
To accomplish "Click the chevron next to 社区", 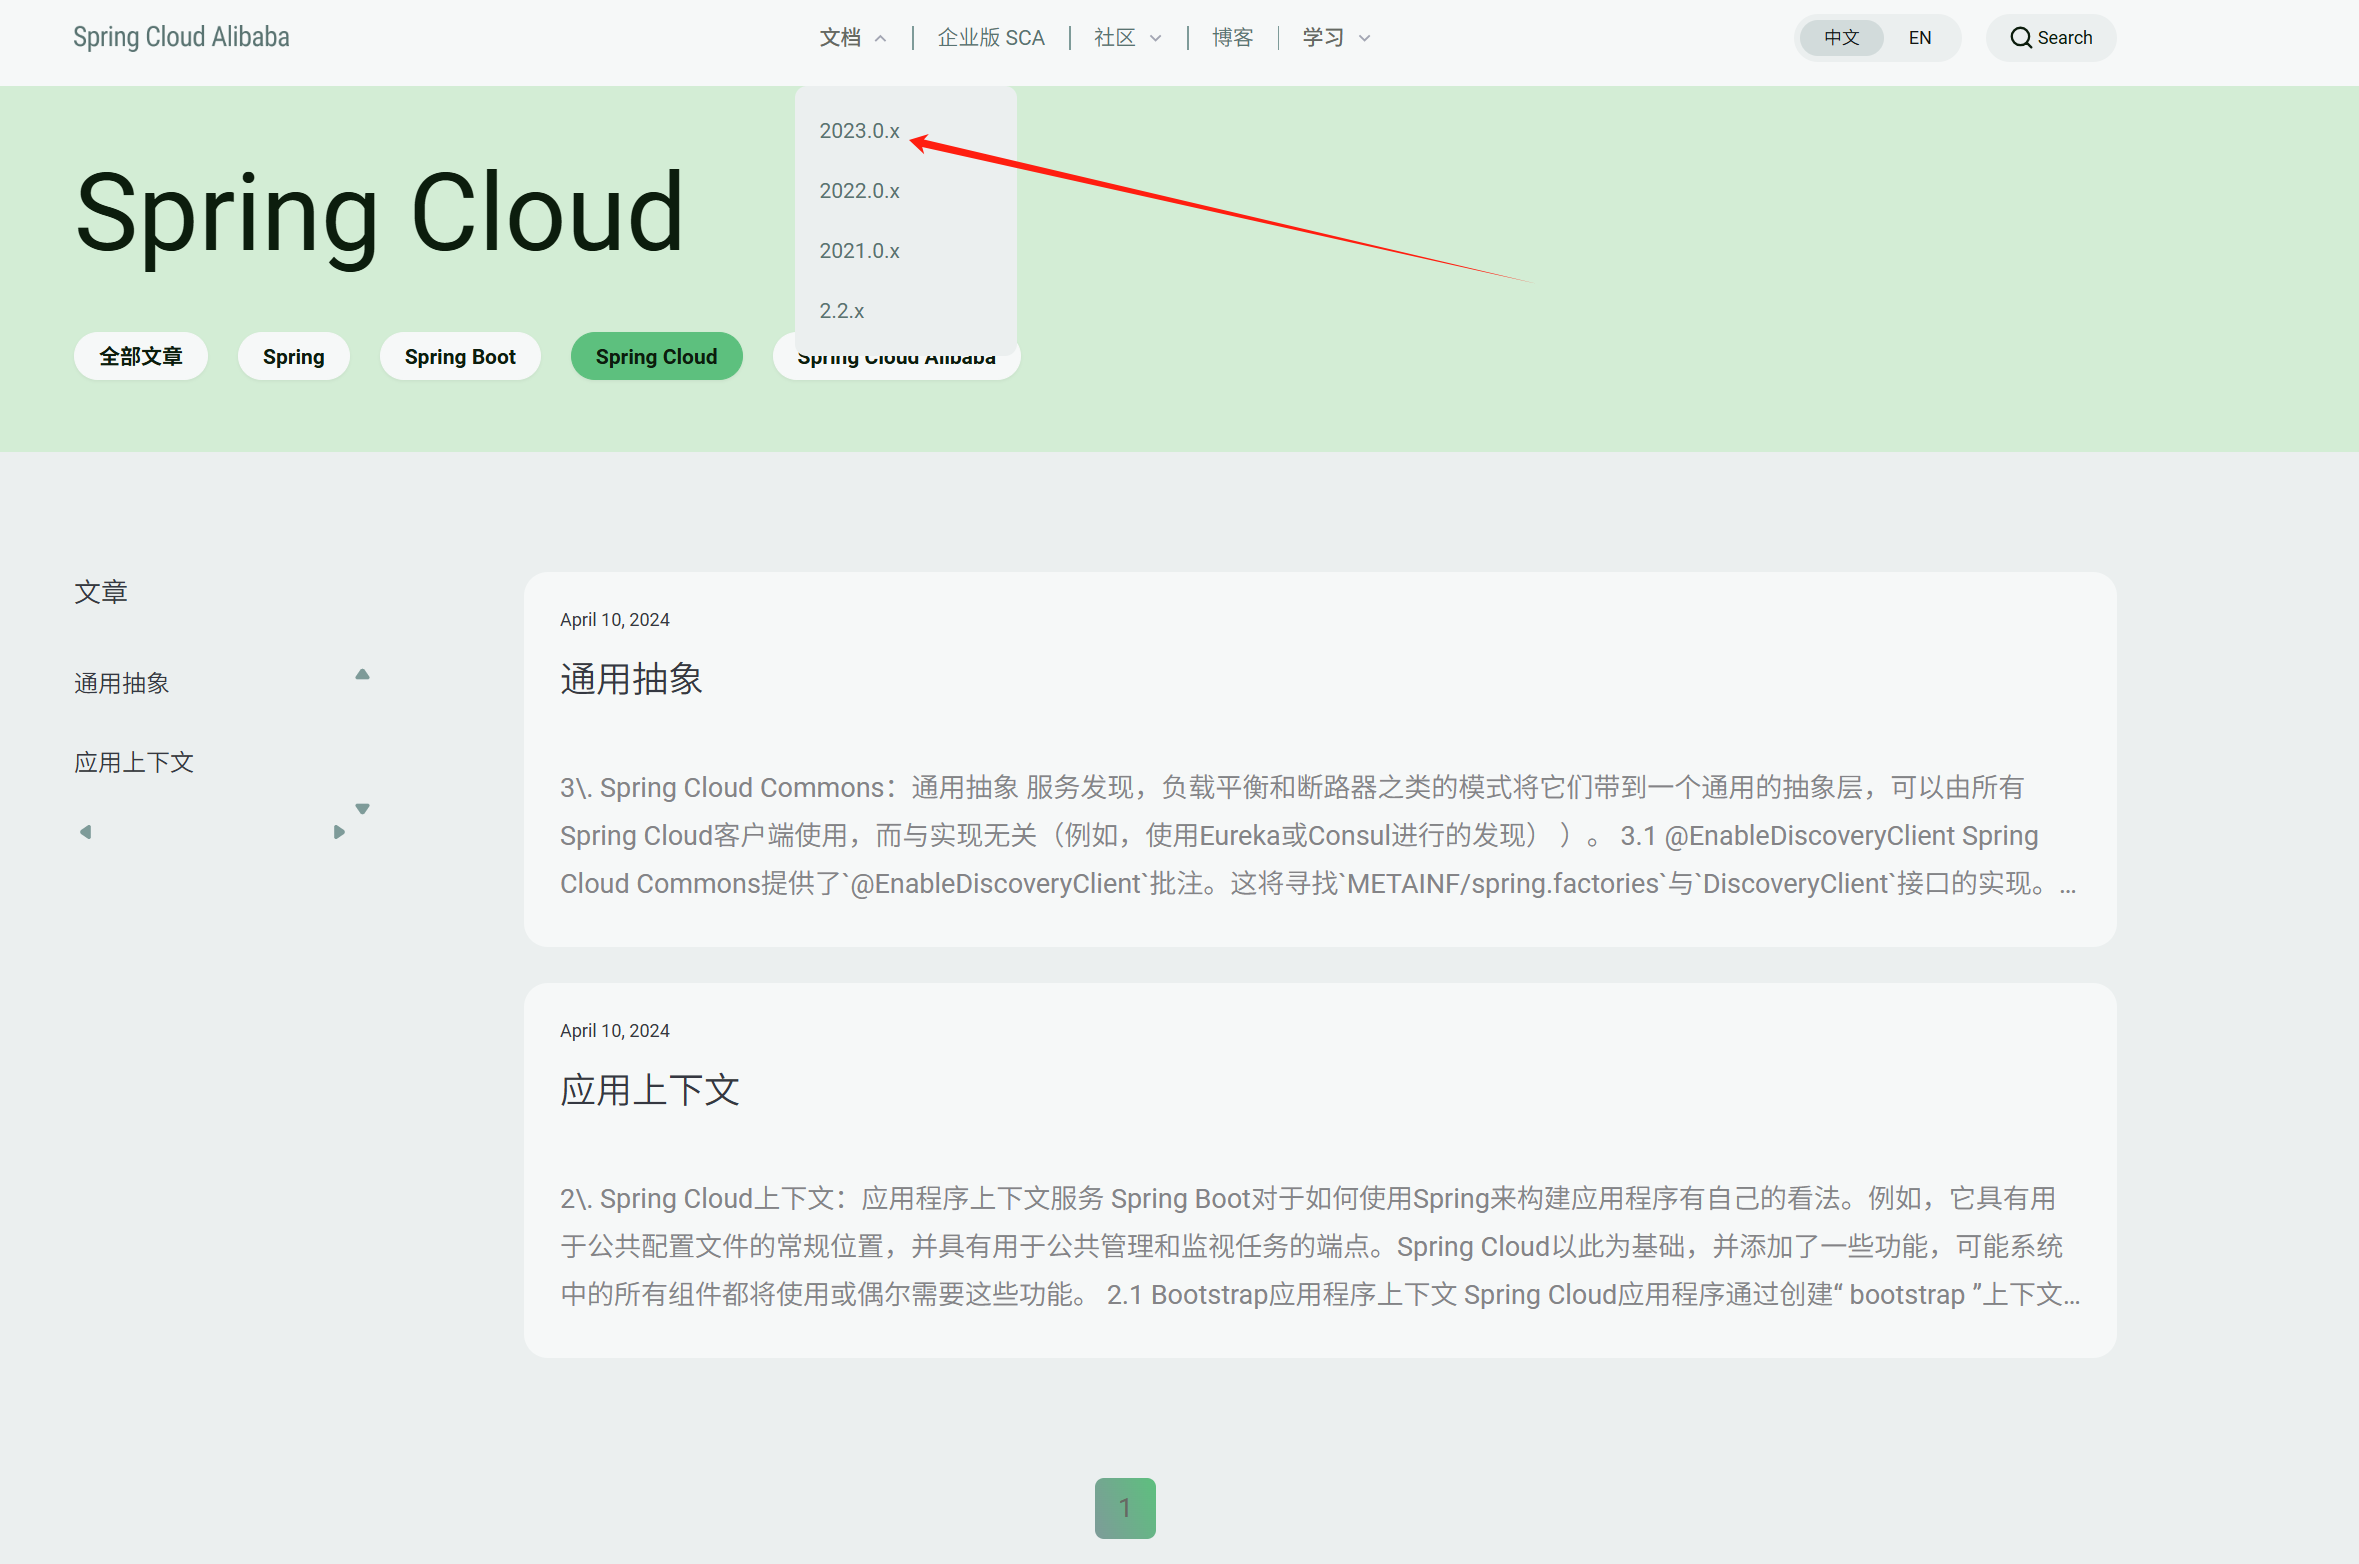I will click(1155, 39).
